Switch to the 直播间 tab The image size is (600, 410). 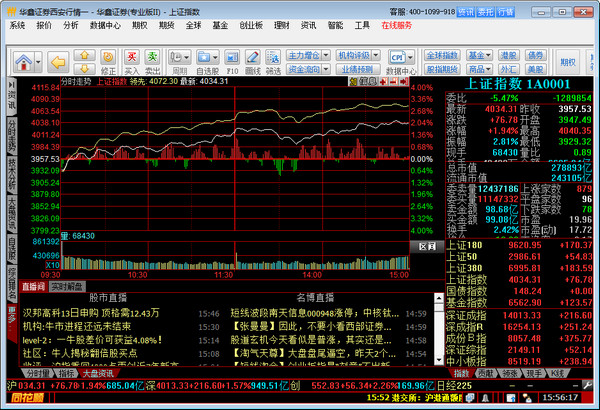(33, 286)
